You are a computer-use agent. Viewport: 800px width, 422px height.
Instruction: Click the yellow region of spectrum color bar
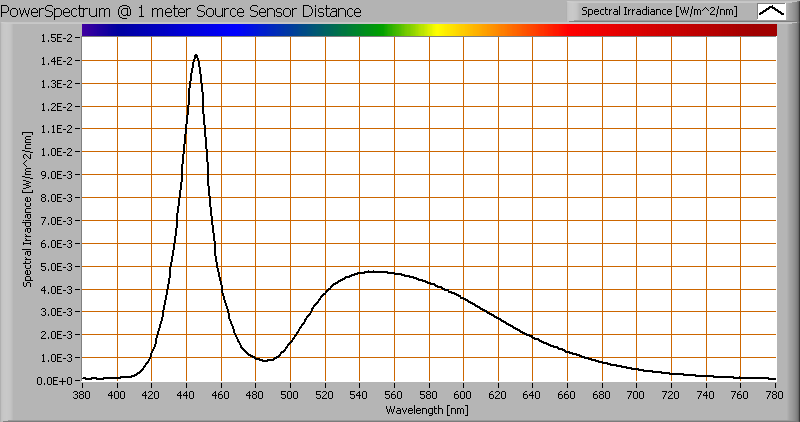click(x=438, y=30)
